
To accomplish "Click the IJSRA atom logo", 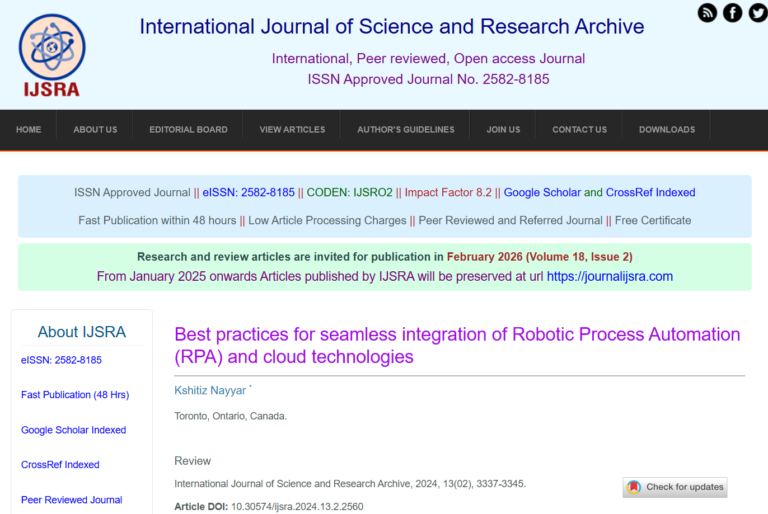I will coord(52,55).
